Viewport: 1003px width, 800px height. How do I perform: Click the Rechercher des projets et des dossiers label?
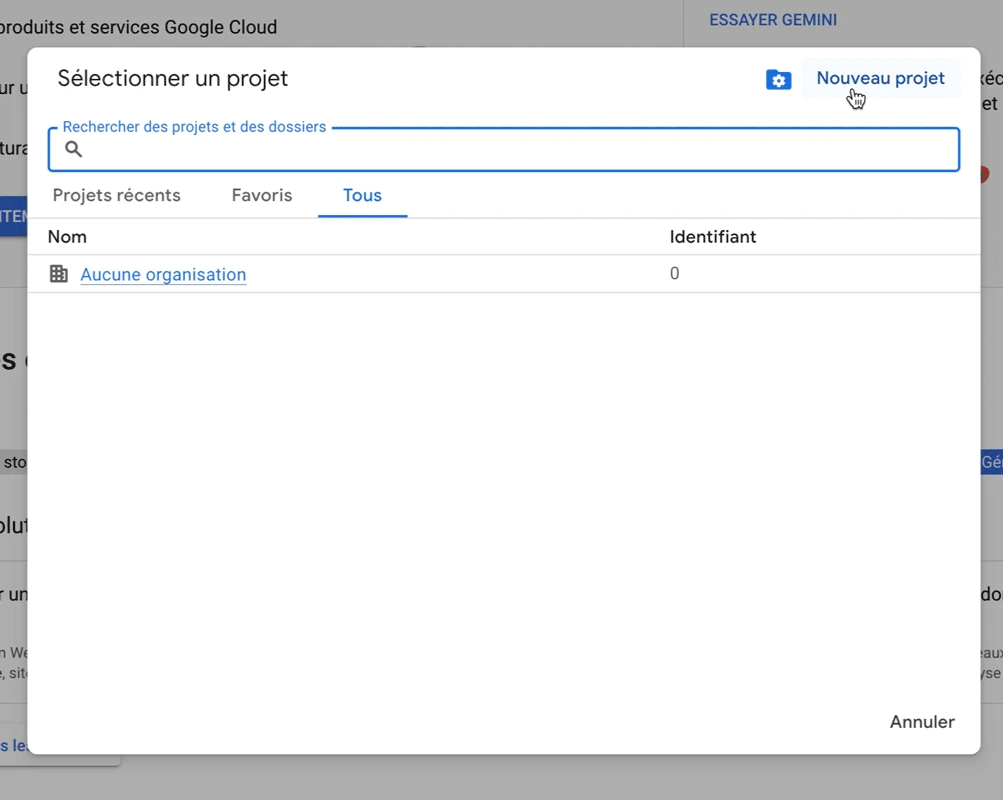click(x=194, y=127)
